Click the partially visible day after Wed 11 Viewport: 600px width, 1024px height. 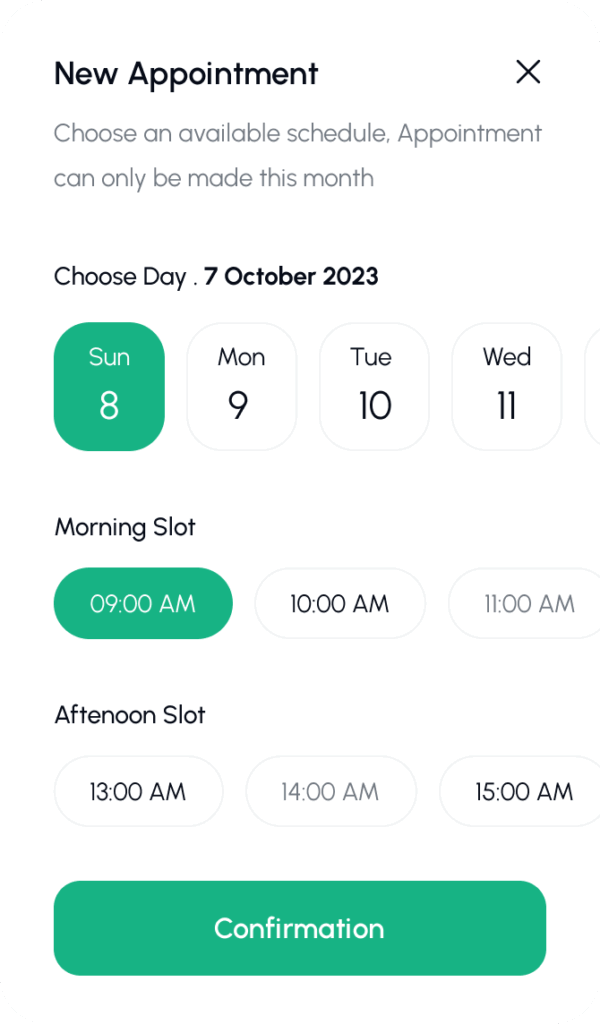pos(593,386)
